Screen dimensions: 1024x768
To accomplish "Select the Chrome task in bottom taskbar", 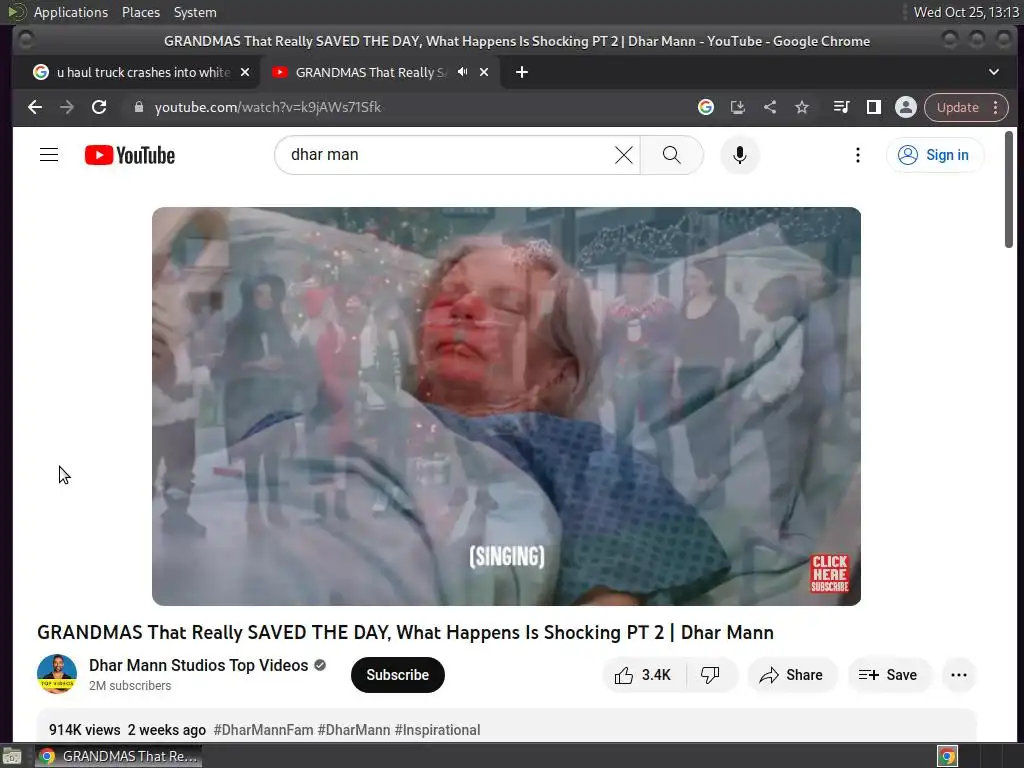I will [x=118, y=756].
